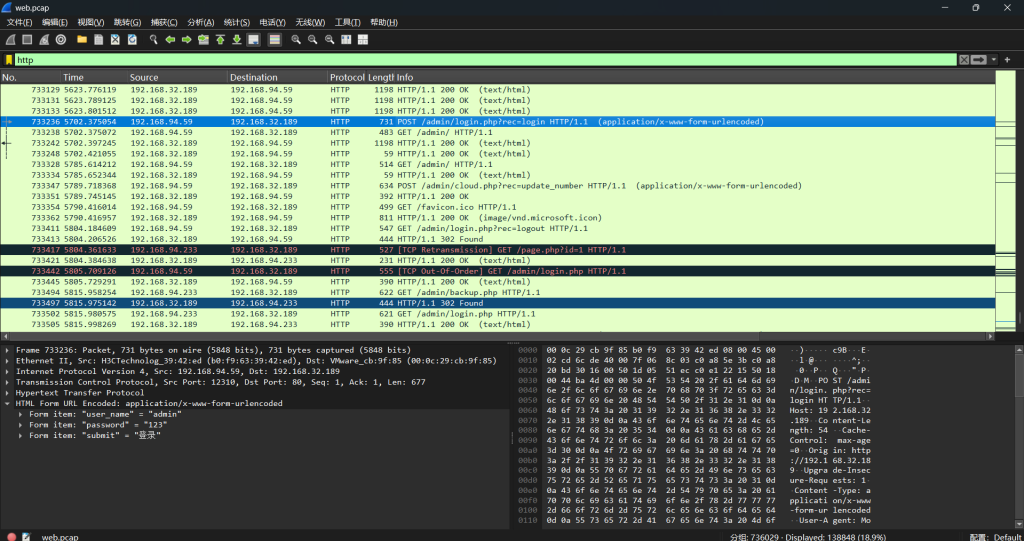Go to the previous packet using green left arrow
Image resolution: width=1024 pixels, height=541 pixels.
point(170,40)
